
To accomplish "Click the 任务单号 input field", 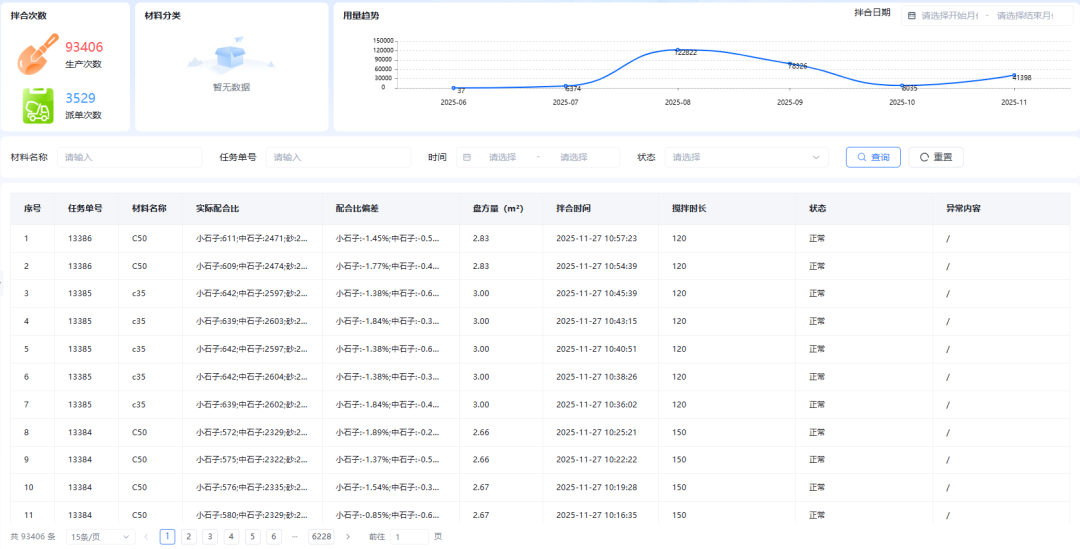I will (x=338, y=157).
